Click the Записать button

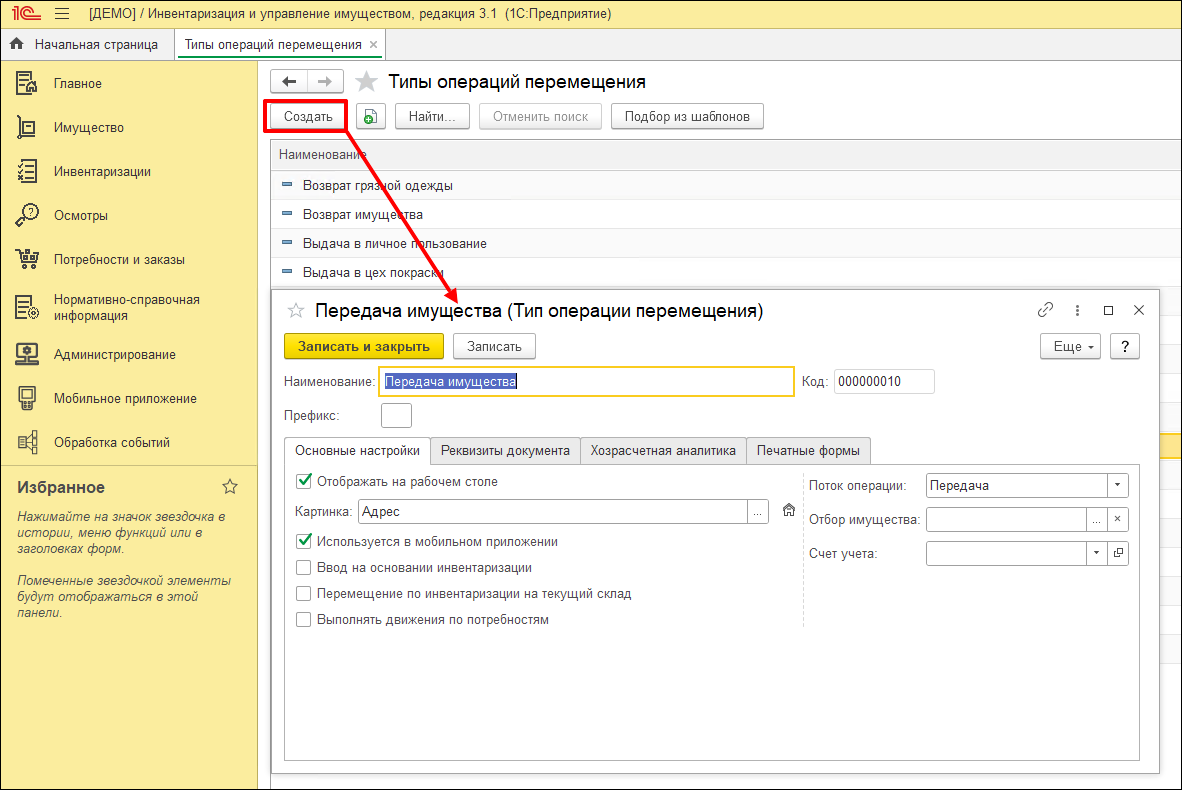(x=495, y=347)
